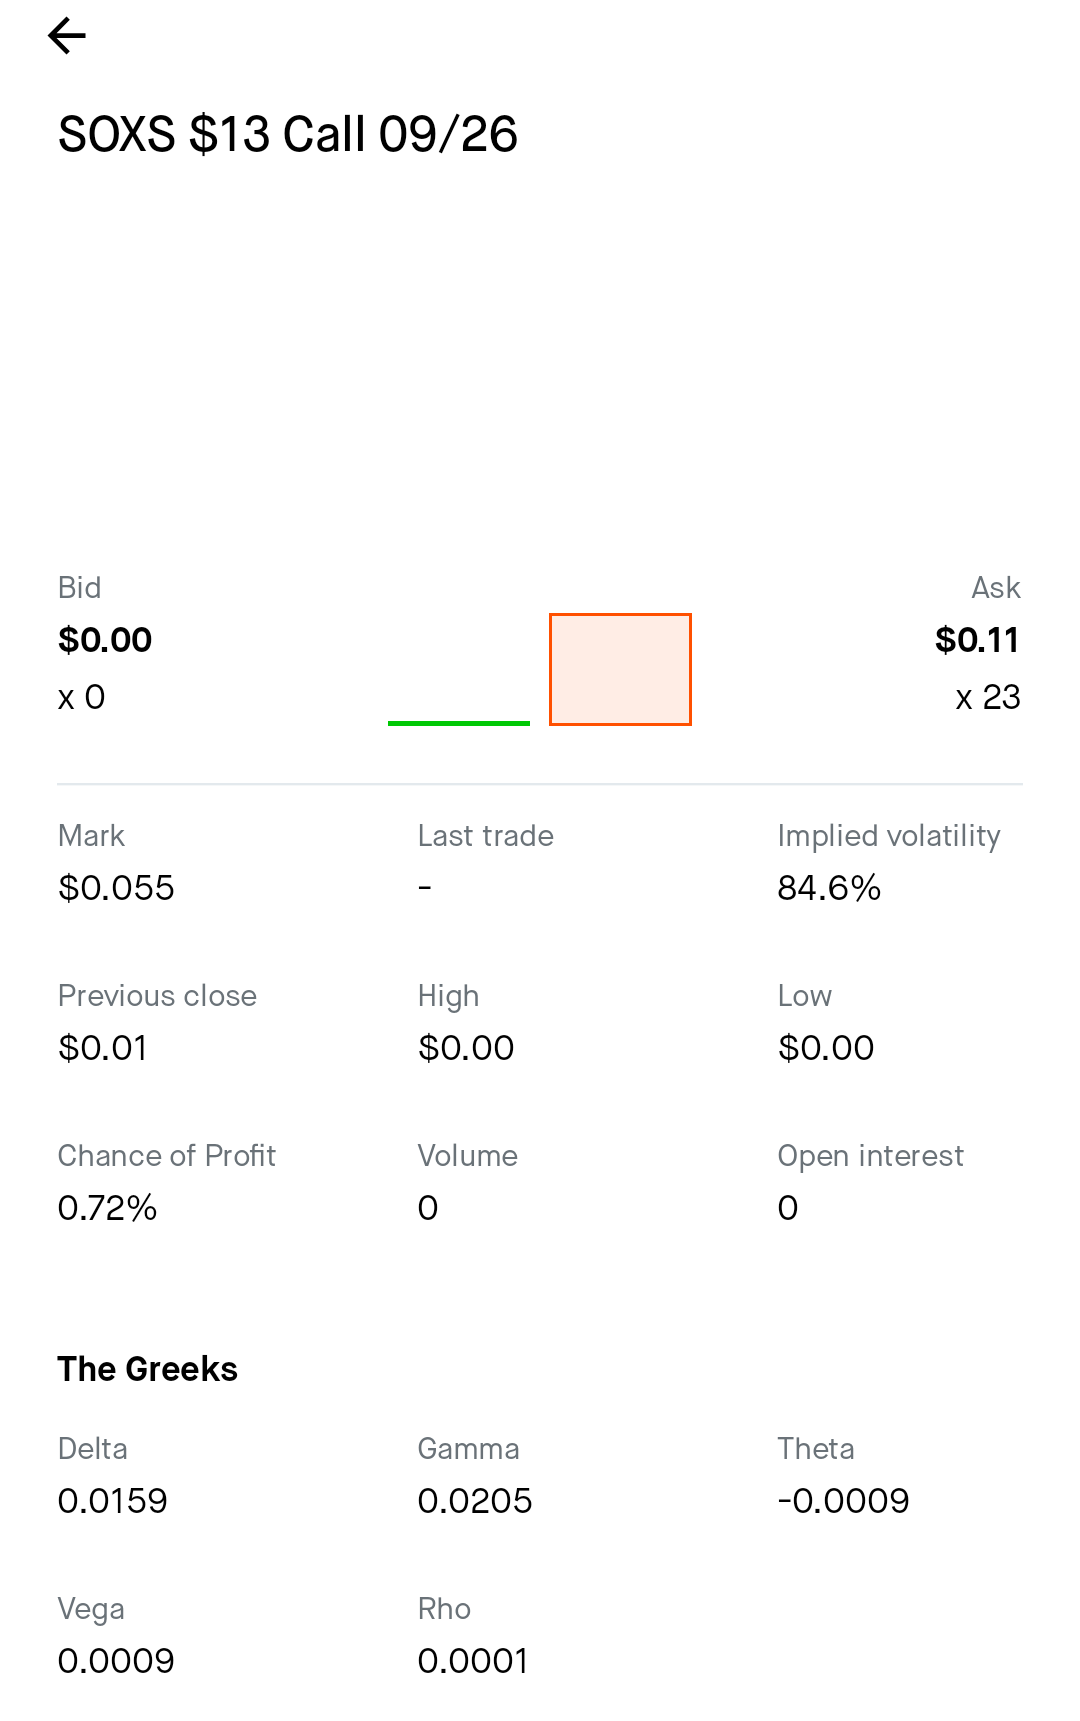Tap the High price value

click(x=466, y=1048)
